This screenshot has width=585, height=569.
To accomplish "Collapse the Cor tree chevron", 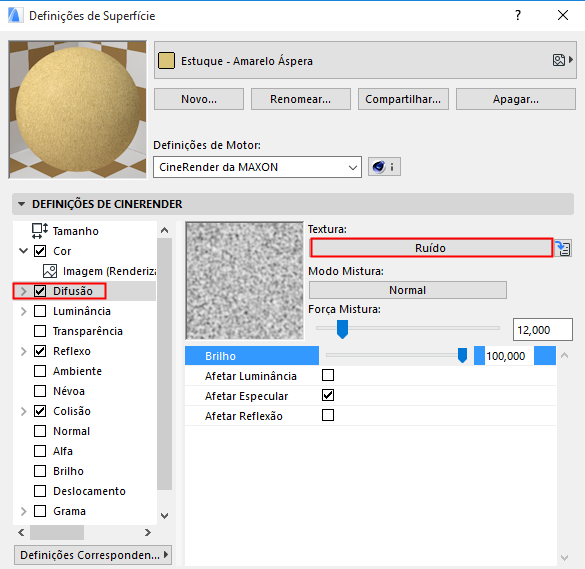I will click(24, 251).
